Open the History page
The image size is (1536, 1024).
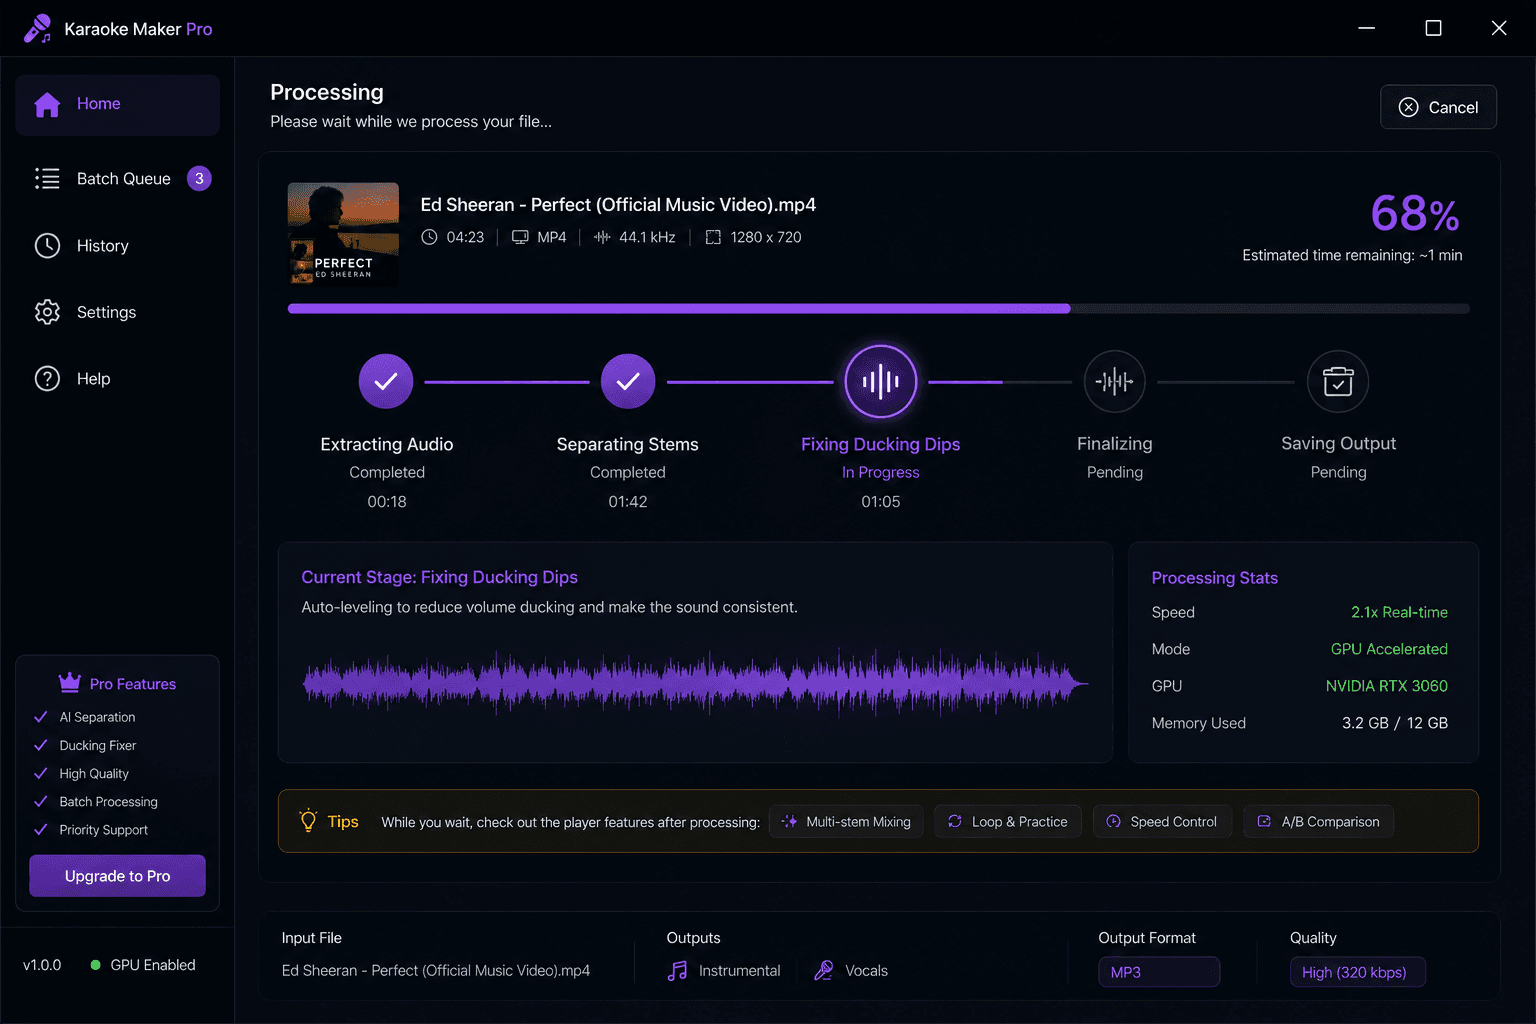pos(117,246)
